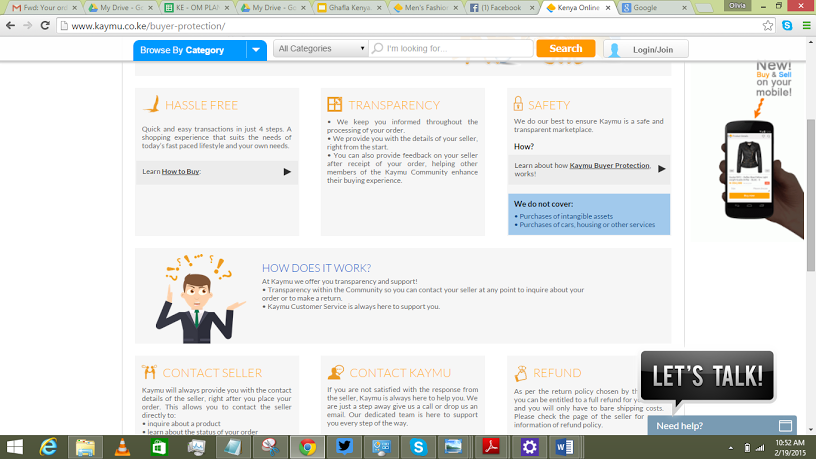This screenshot has height=459, width=816.
Task: Click the Refund money bag icon
Action: (520, 373)
